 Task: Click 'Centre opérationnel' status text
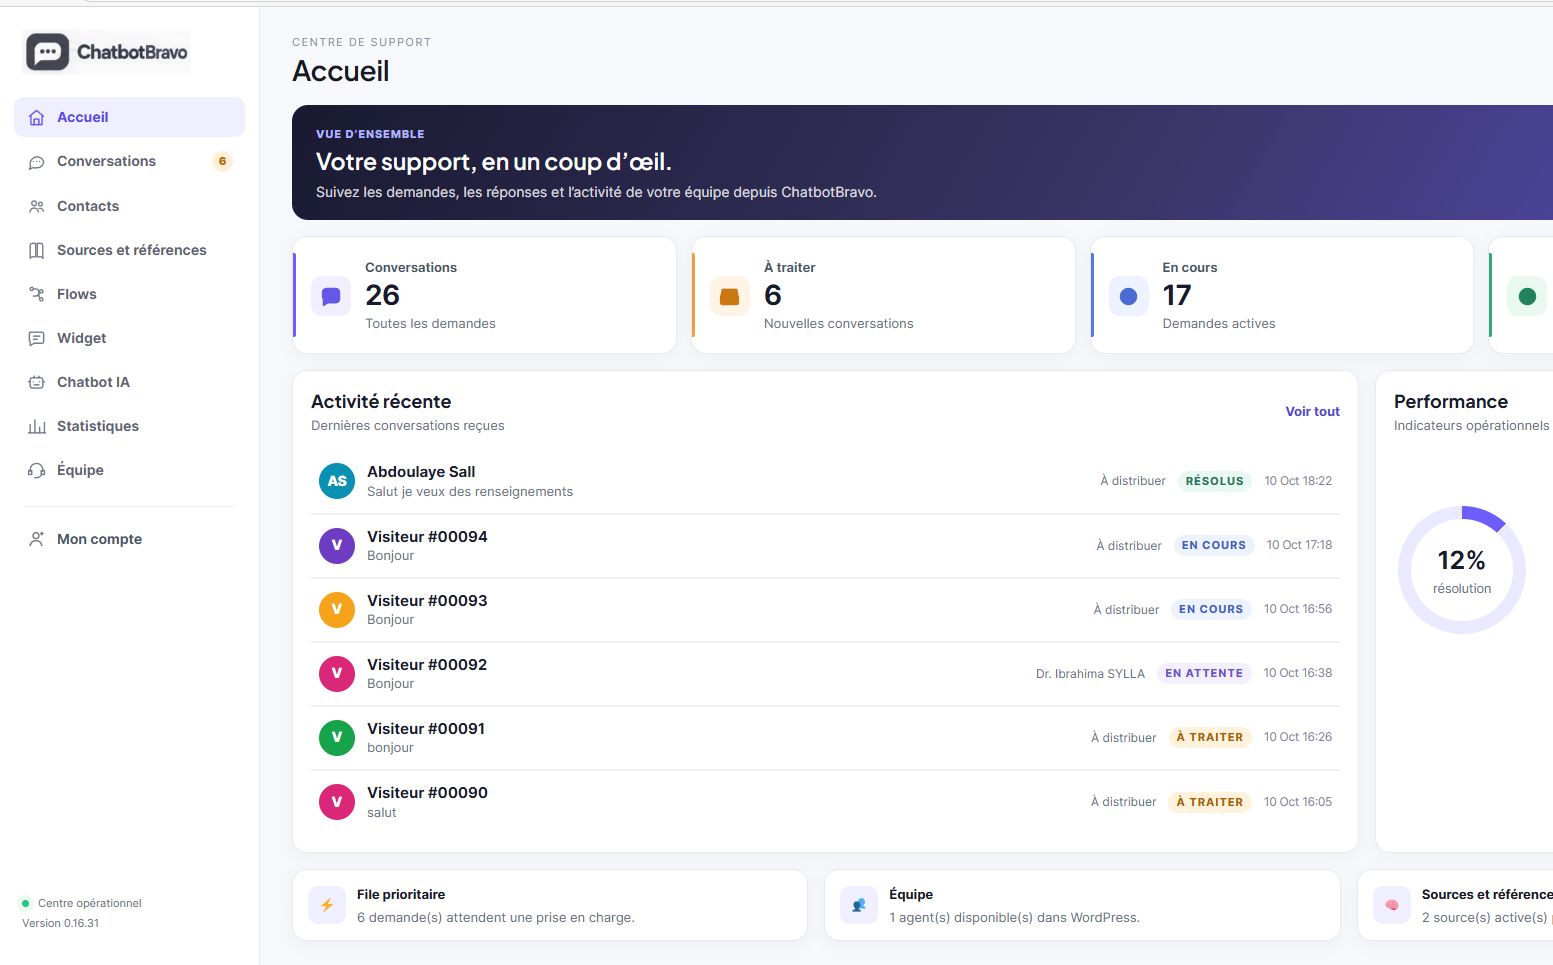[x=90, y=903]
